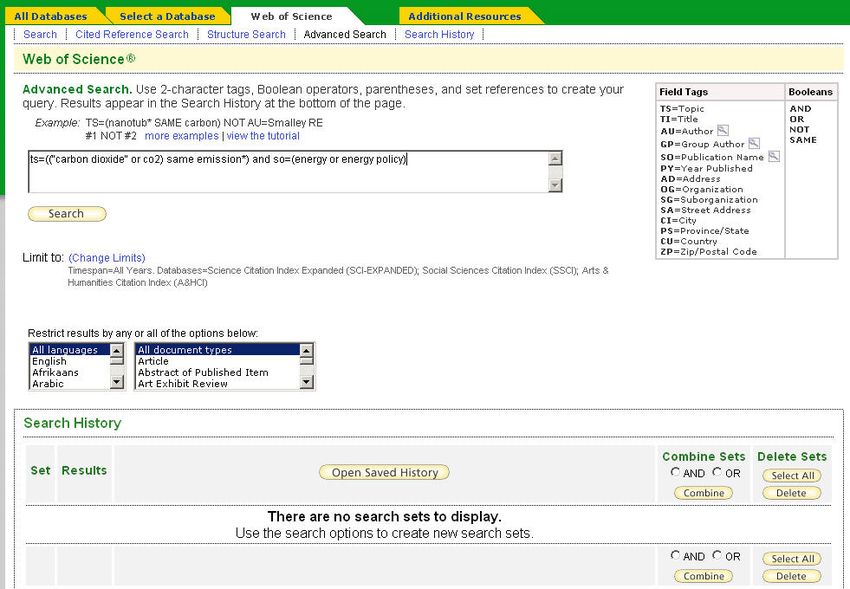Select Article document type

[x=217, y=361]
